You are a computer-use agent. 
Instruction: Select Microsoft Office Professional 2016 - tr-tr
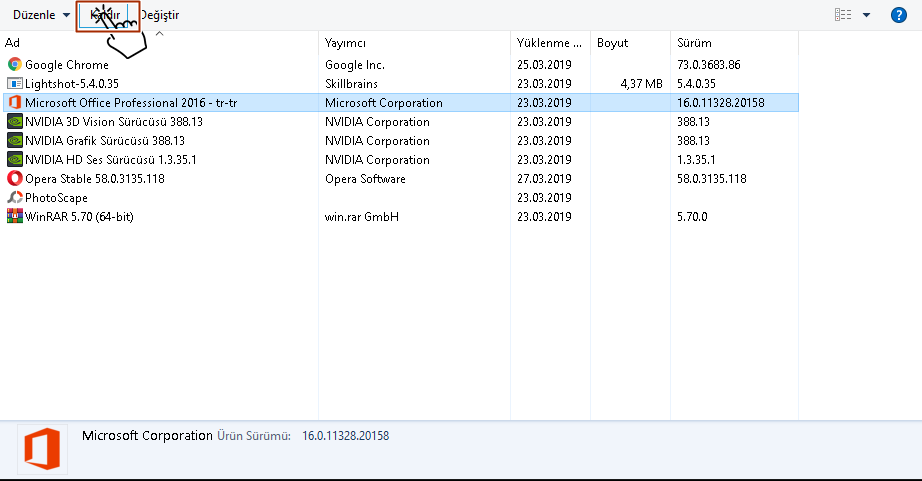point(131,103)
